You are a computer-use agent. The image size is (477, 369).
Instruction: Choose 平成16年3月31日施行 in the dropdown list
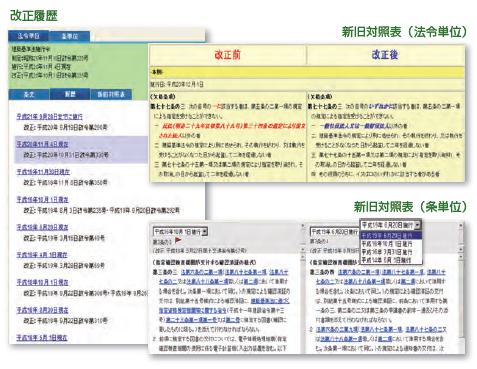[x=387, y=252]
